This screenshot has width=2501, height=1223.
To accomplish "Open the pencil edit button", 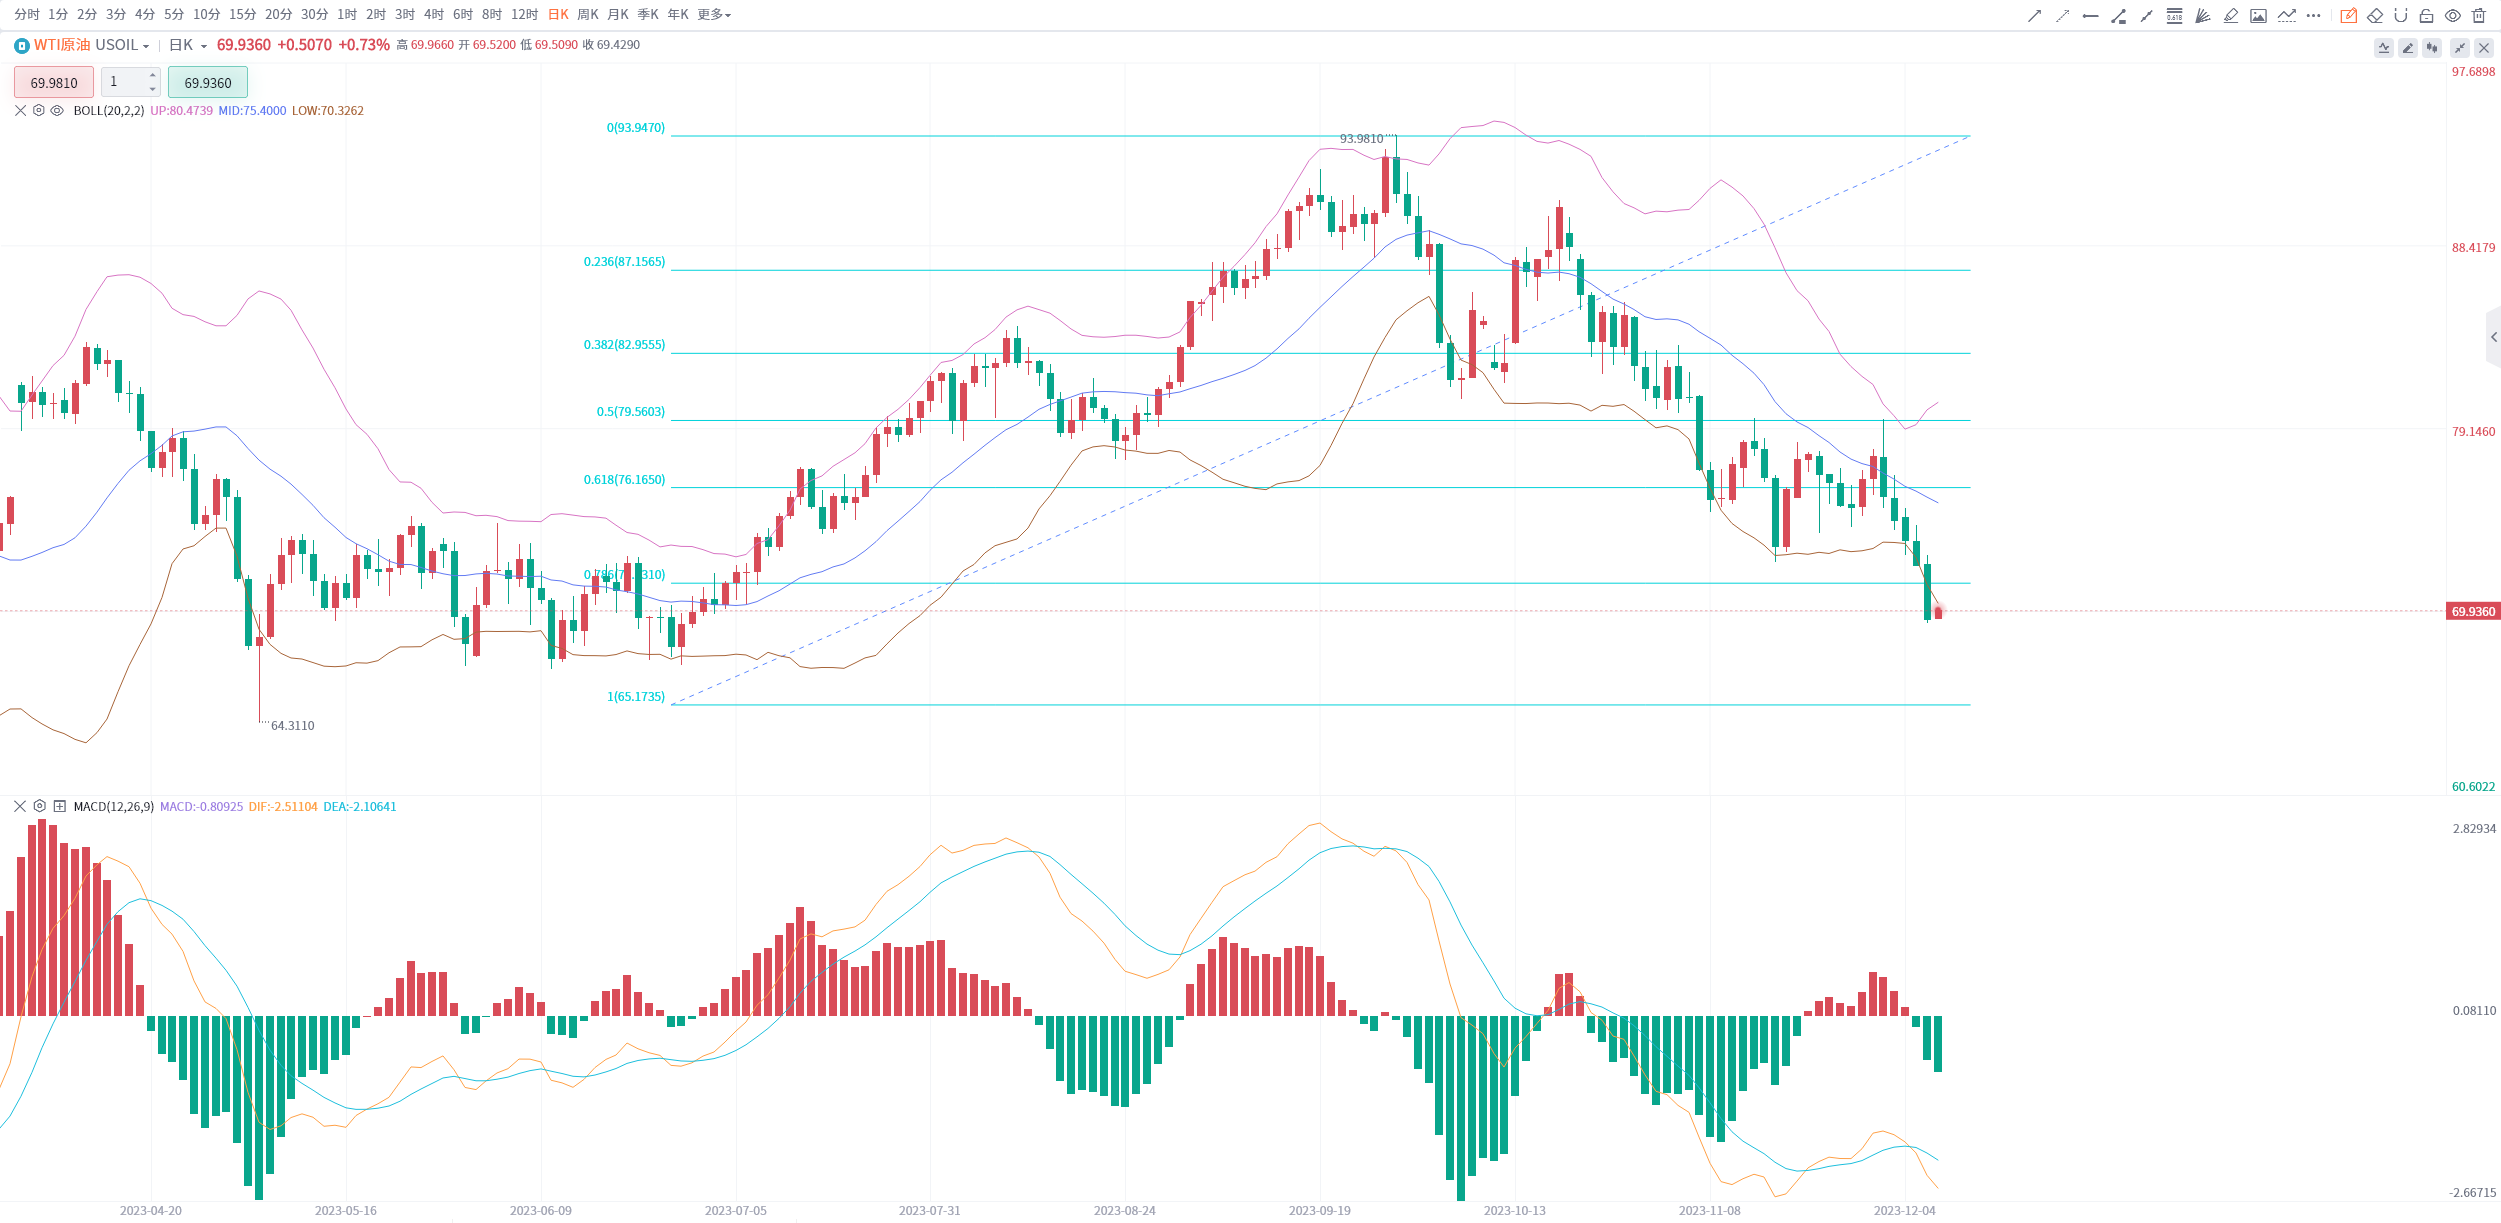I will click(x=2408, y=47).
